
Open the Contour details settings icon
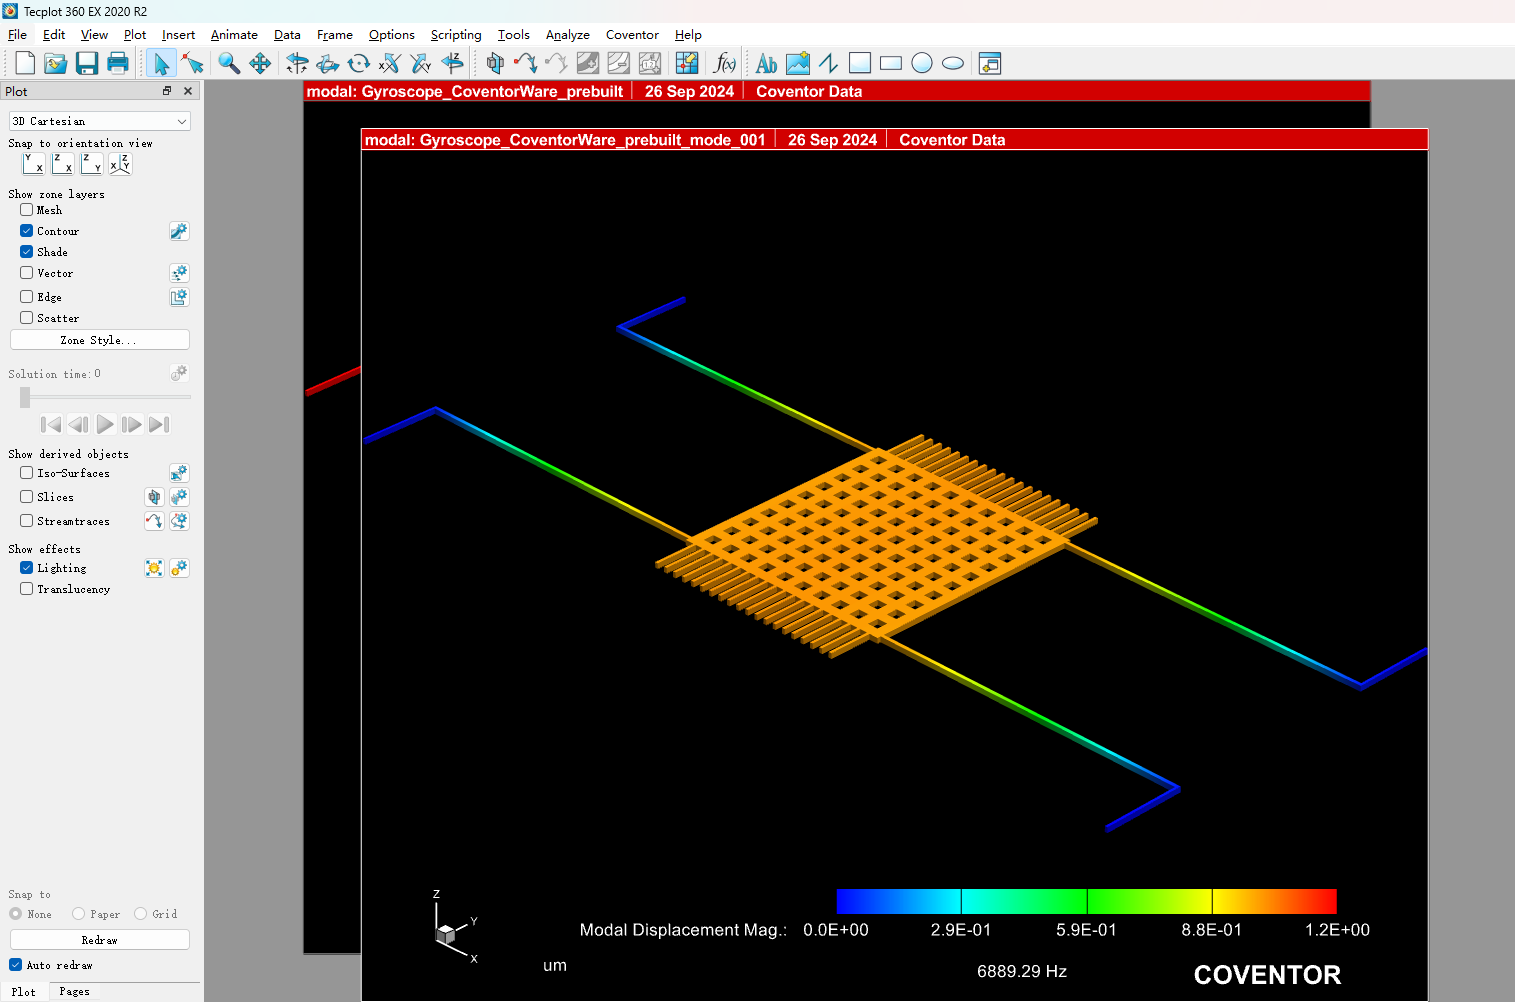point(179,231)
